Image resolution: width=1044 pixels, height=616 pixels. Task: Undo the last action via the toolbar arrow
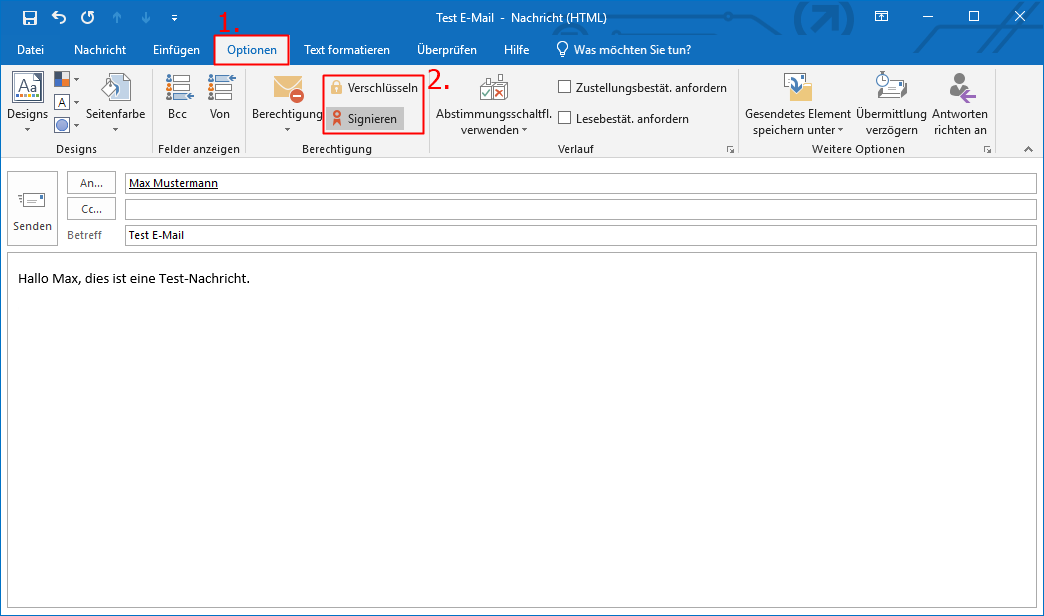tap(59, 17)
